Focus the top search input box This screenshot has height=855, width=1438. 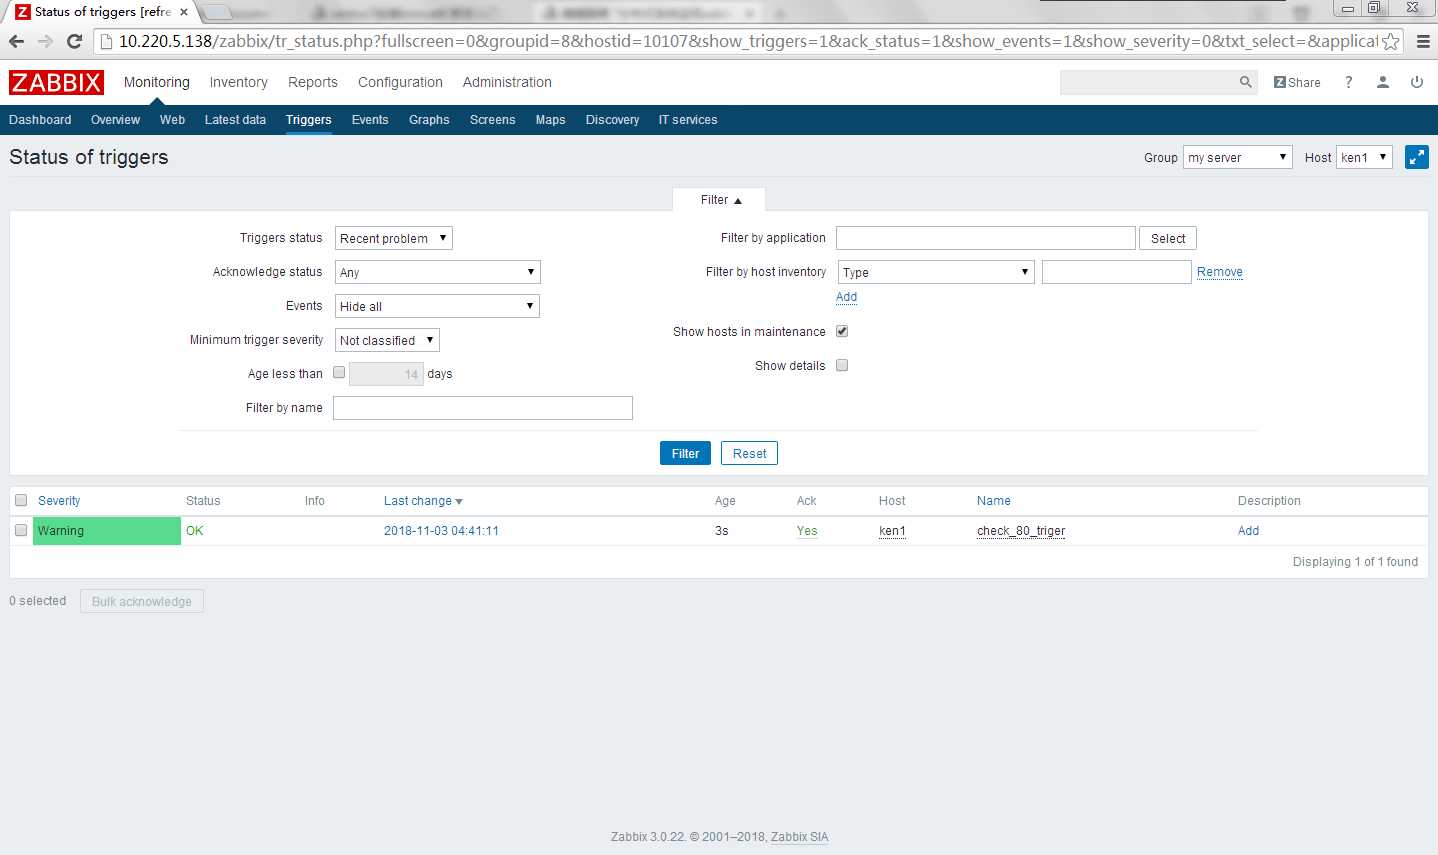(1148, 82)
